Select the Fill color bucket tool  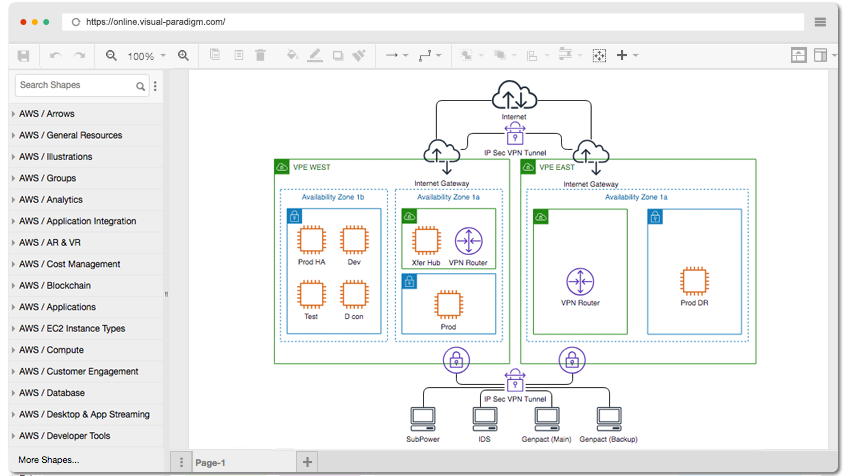pos(292,55)
